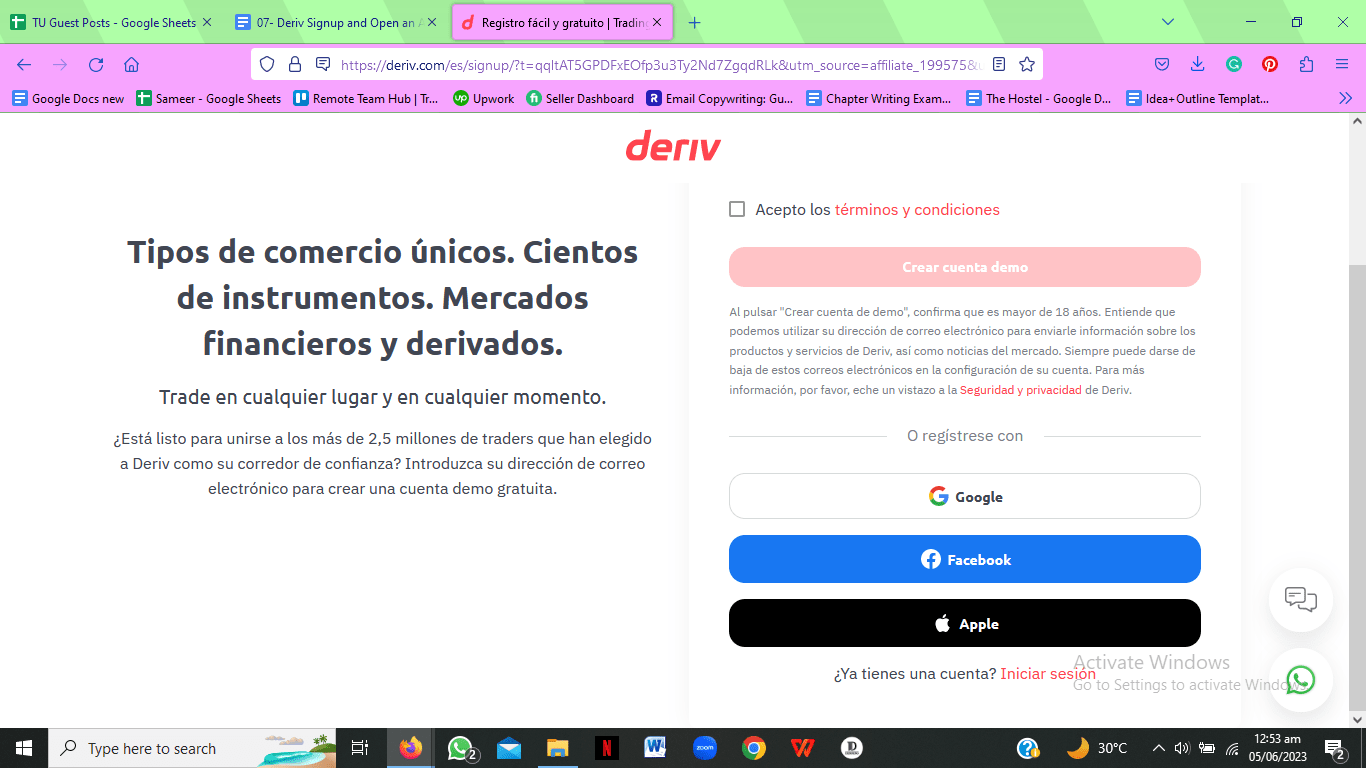Click the Firefox taskbar icon
The height and width of the screenshot is (768, 1366).
[411, 748]
